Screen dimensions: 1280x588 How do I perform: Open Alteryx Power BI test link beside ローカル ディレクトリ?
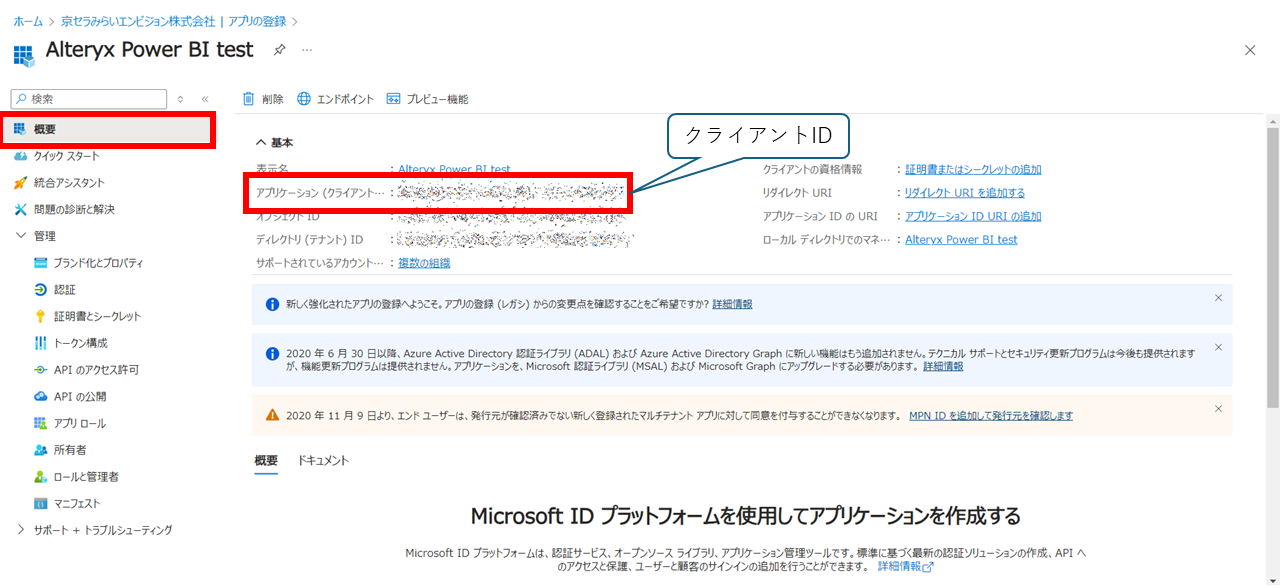point(961,240)
